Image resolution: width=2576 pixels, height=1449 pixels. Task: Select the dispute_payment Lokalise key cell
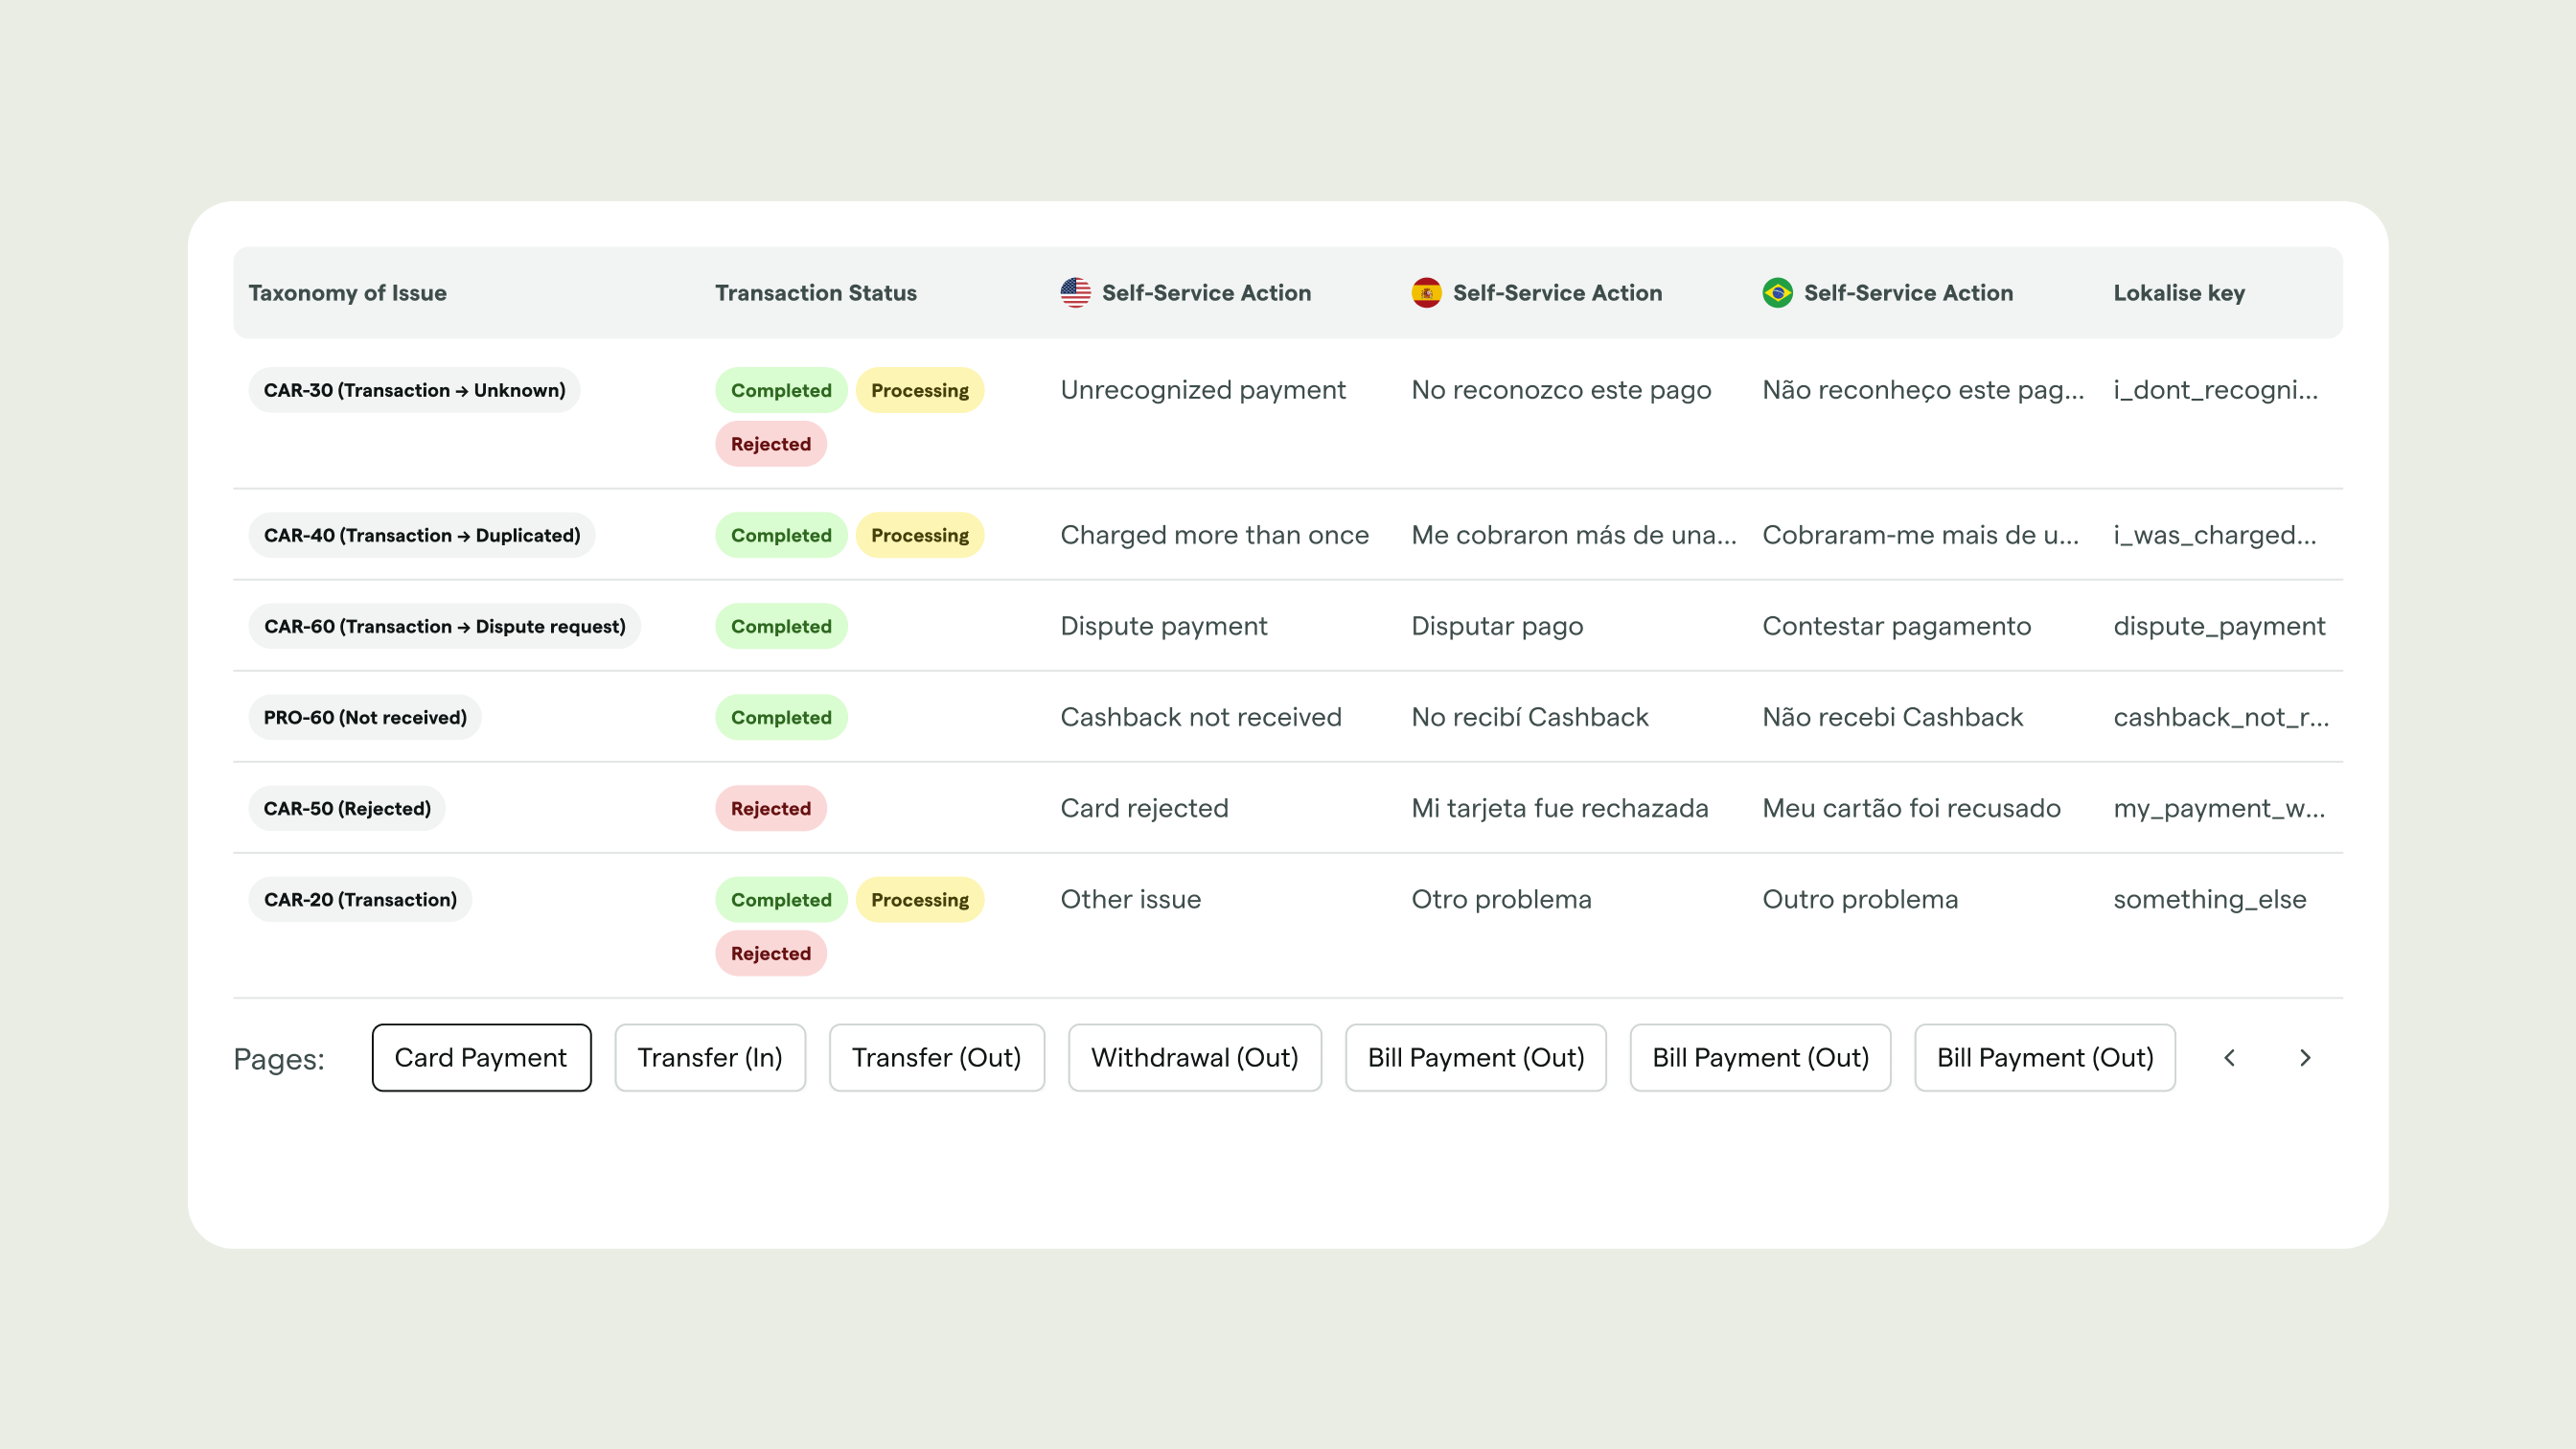pos(2218,626)
